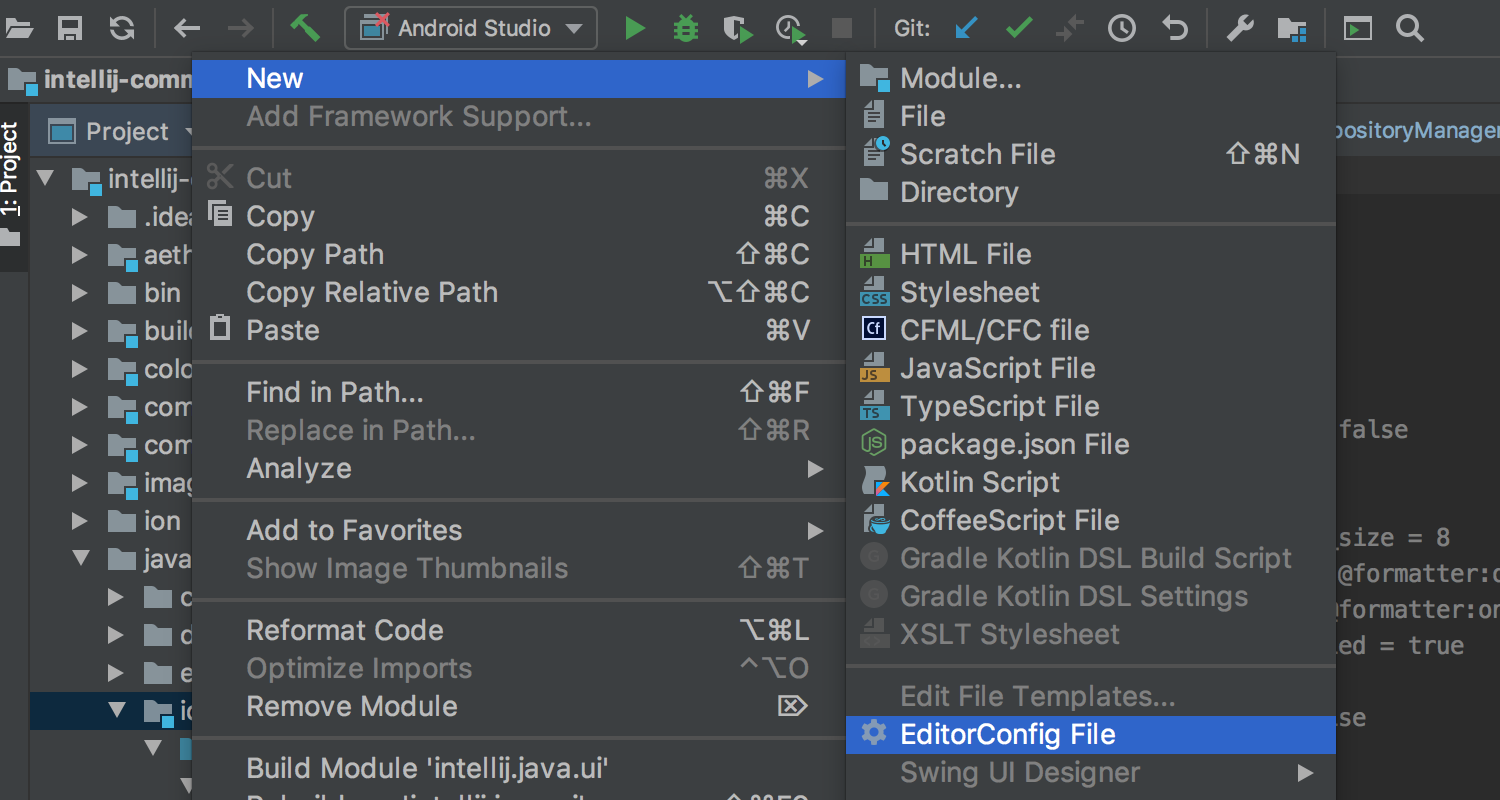Create new Directory from submenu
Screen dimensions: 1500x800
click(1091, 192)
